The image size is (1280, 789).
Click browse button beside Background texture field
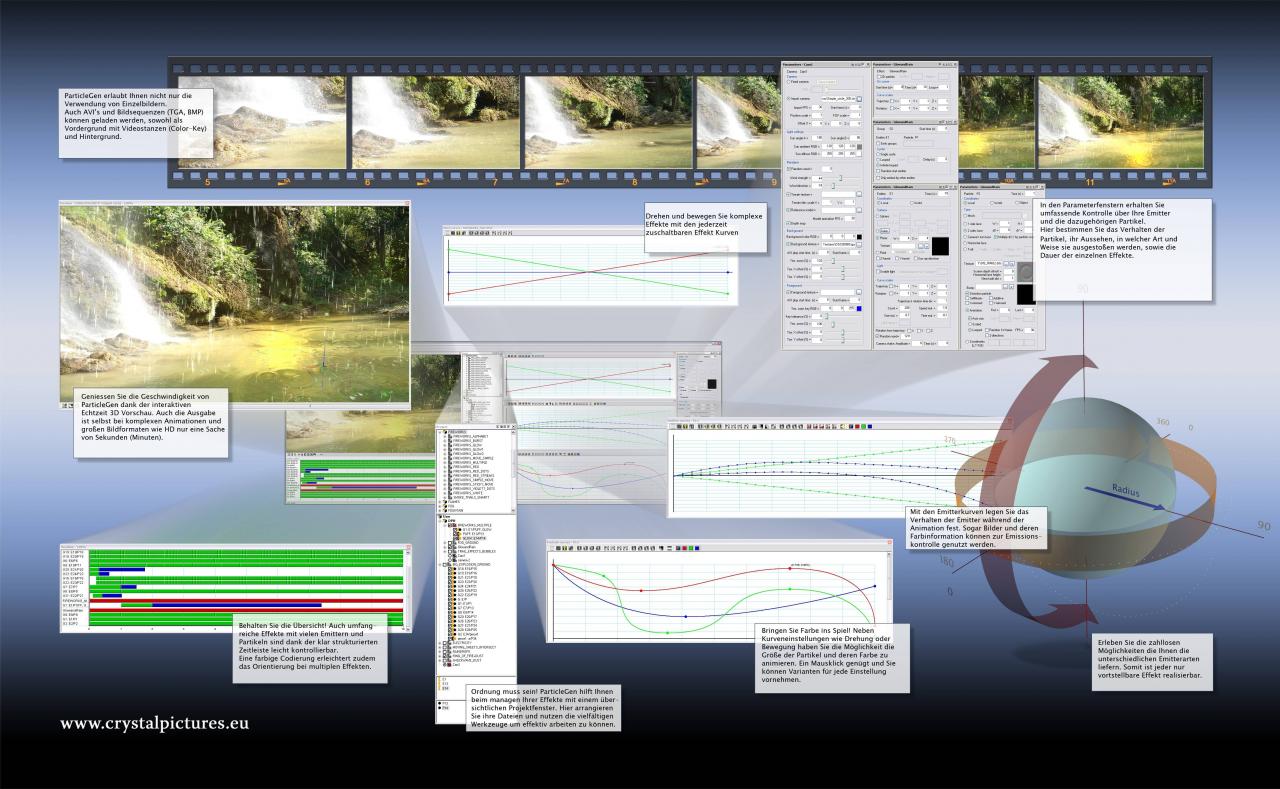859,244
